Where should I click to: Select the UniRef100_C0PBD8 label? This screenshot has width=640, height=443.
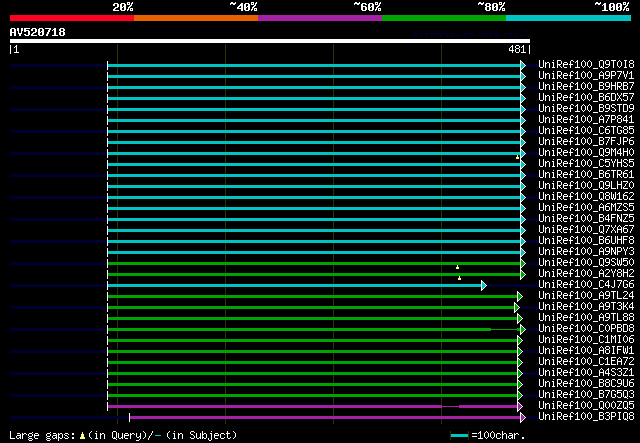point(586,329)
